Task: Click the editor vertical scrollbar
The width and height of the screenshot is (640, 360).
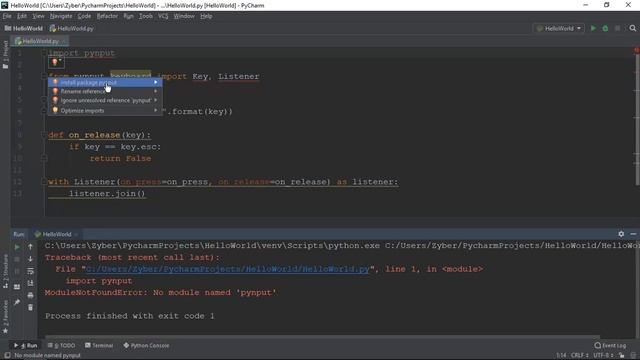Action: 637,120
